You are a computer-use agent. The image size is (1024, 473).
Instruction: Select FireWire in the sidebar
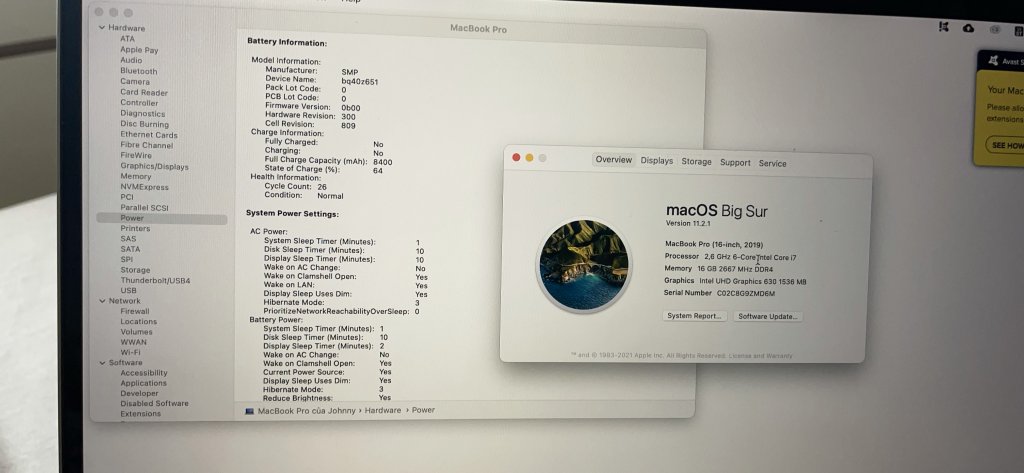click(136, 155)
